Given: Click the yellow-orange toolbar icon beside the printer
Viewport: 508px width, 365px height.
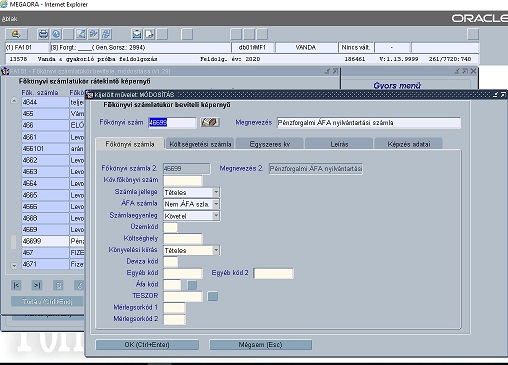Looking at the screenshot, I should coord(16,34).
